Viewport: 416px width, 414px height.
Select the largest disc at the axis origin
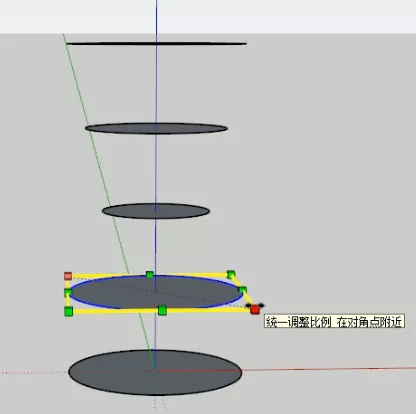pyautogui.click(x=155, y=372)
